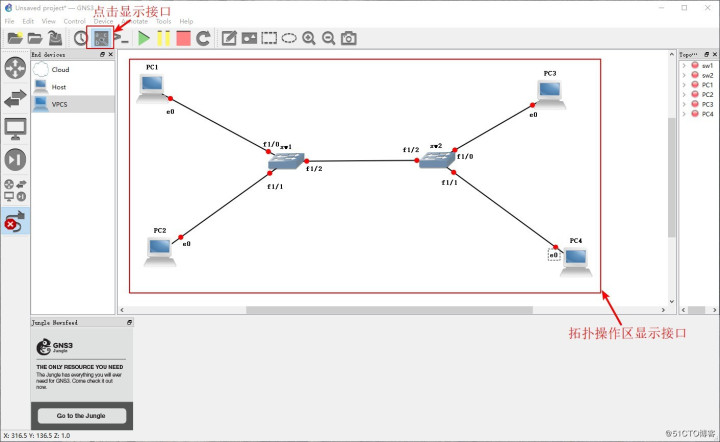Float the Topology summary panel

click(707, 54)
